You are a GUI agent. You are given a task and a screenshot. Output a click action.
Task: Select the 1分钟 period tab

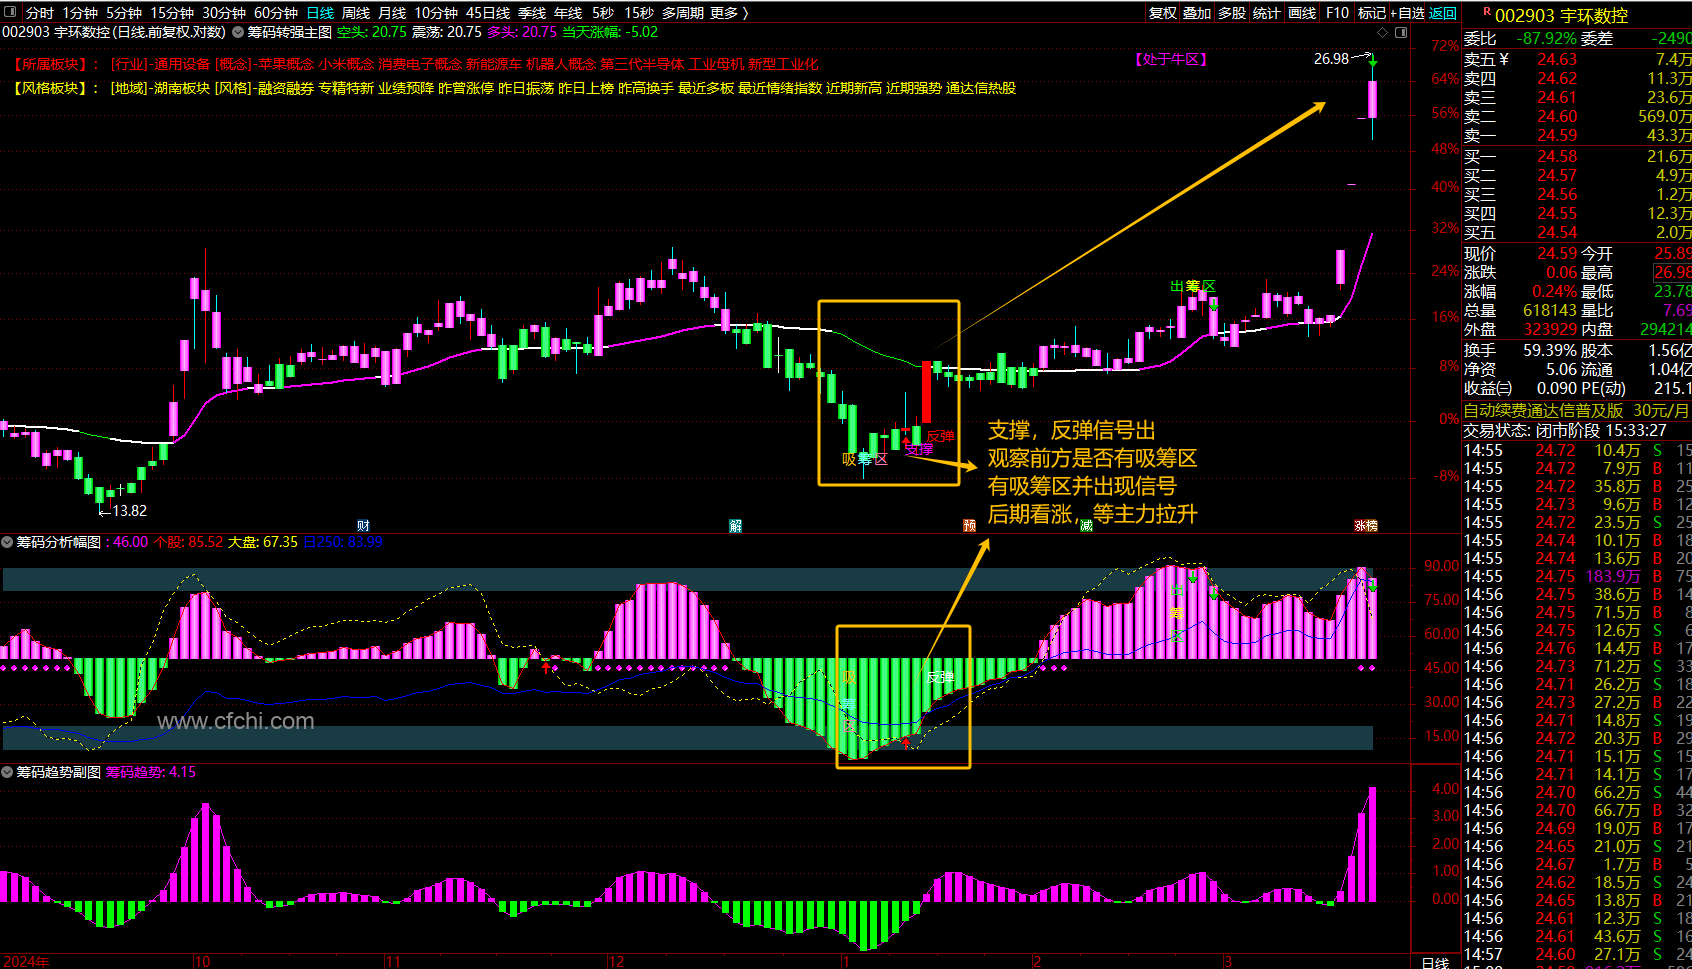(x=80, y=13)
